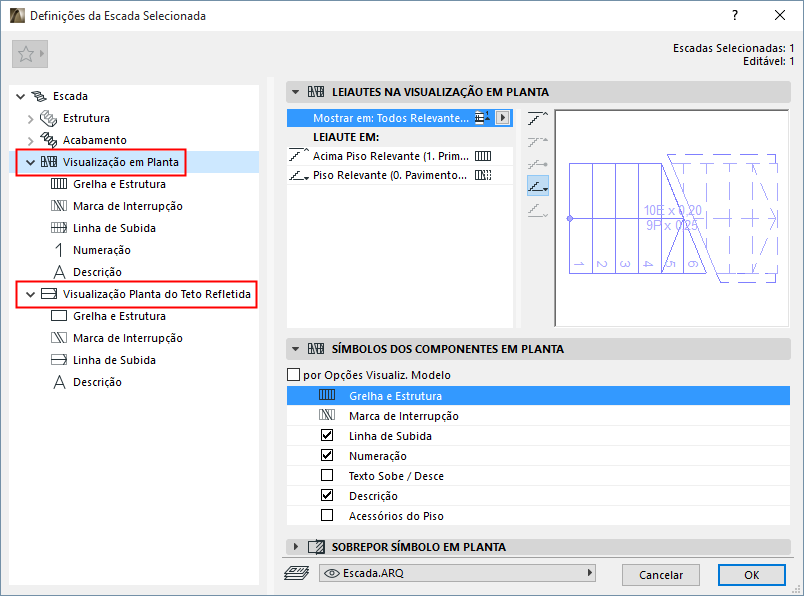Click layout symbol icon for Acima Piso Relevante

(483, 156)
